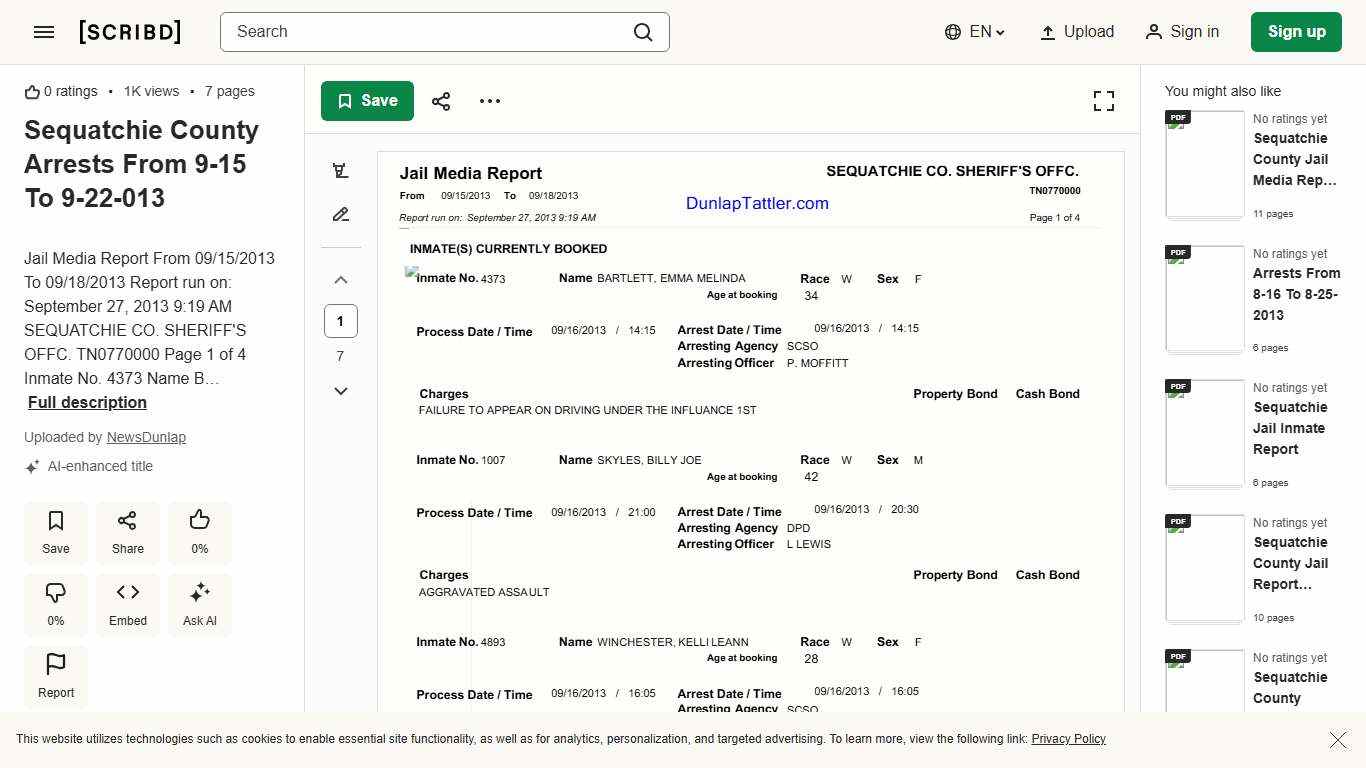
Task: Toggle thumbs up rating for the document
Action: point(200,532)
